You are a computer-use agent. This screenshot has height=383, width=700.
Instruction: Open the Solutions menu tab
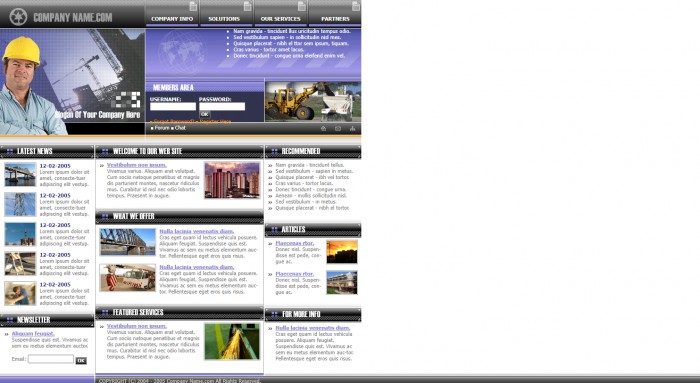tap(224, 19)
